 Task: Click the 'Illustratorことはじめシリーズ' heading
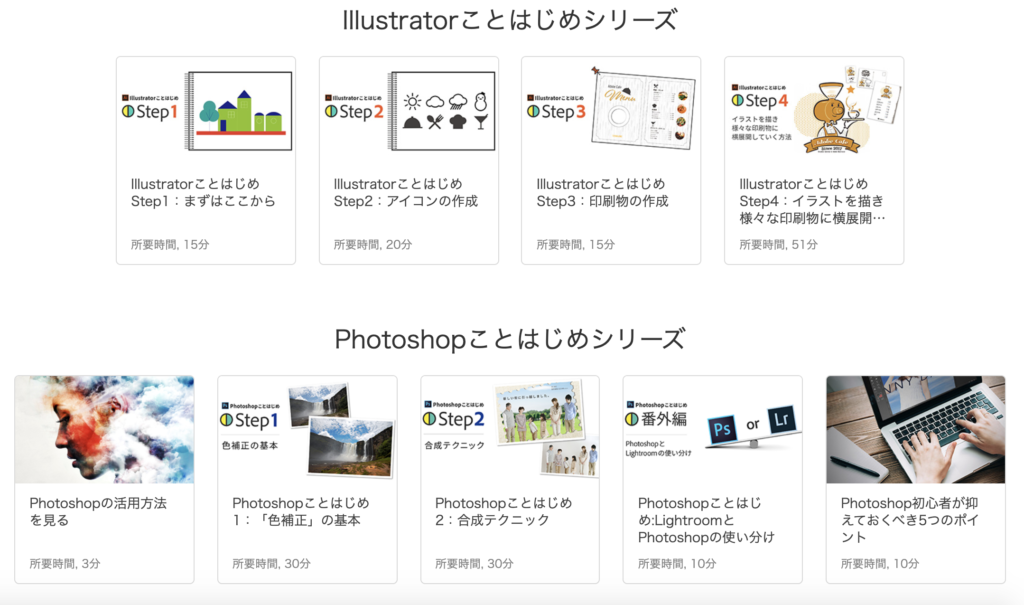coord(510,20)
